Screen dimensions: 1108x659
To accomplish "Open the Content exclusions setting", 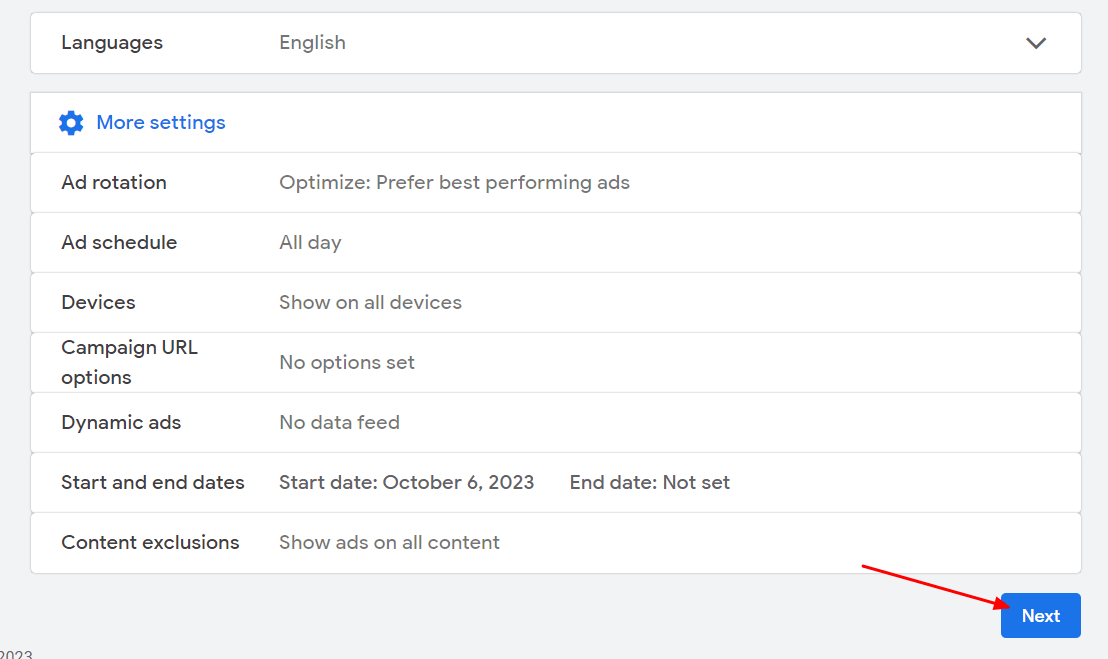I will pos(150,542).
